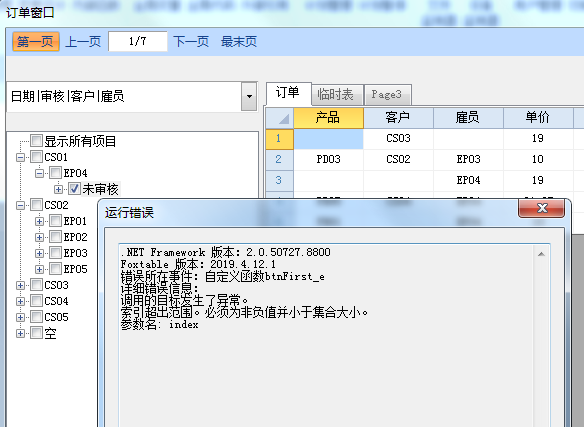Select row header 2 in the grid
584x427 pixels.
(280, 159)
